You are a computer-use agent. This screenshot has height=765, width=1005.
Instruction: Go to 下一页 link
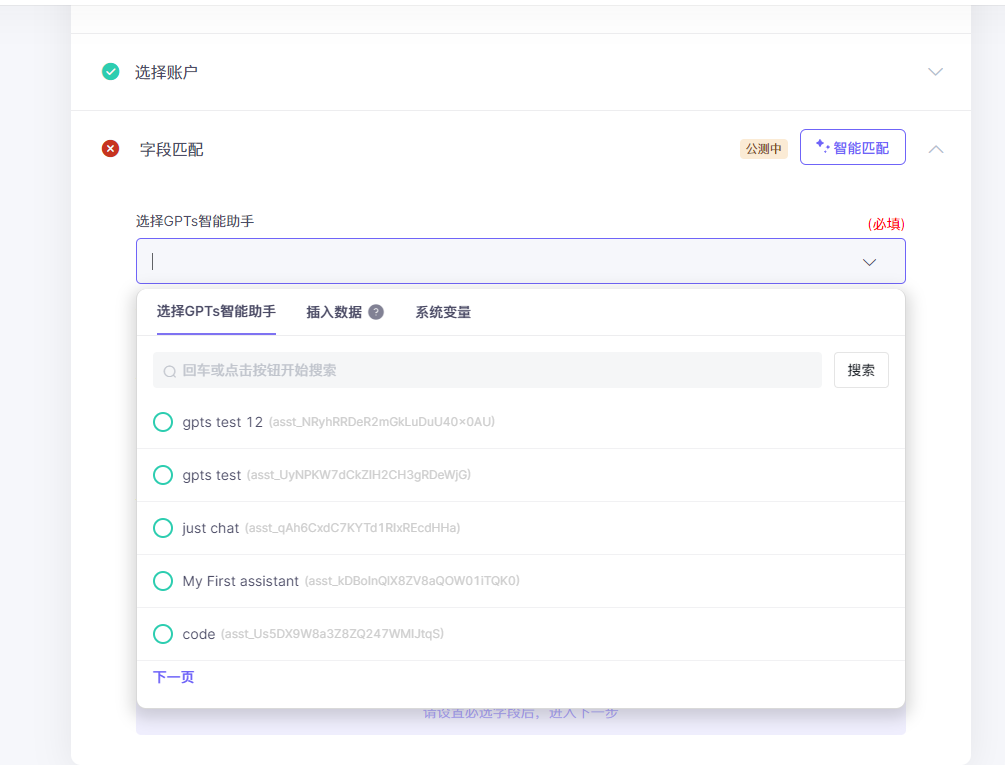tap(174, 677)
